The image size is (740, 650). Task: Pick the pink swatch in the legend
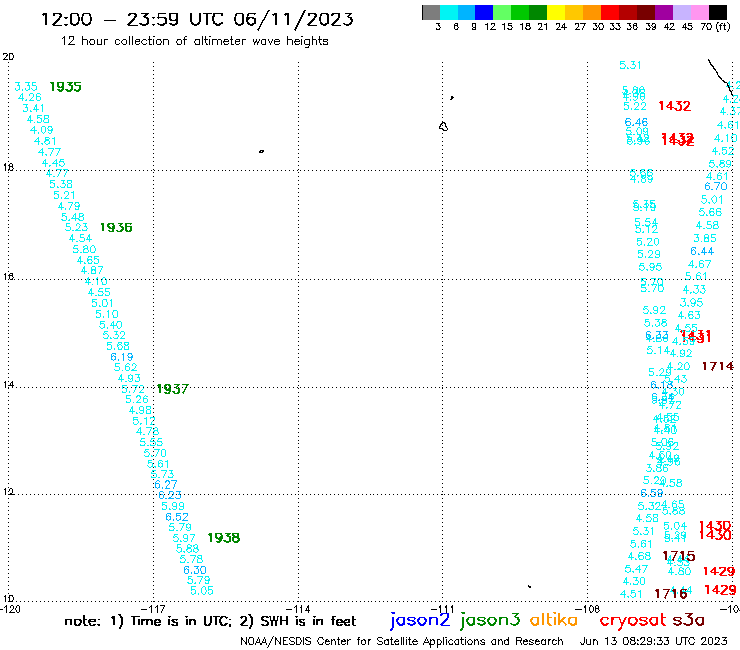coord(699,12)
